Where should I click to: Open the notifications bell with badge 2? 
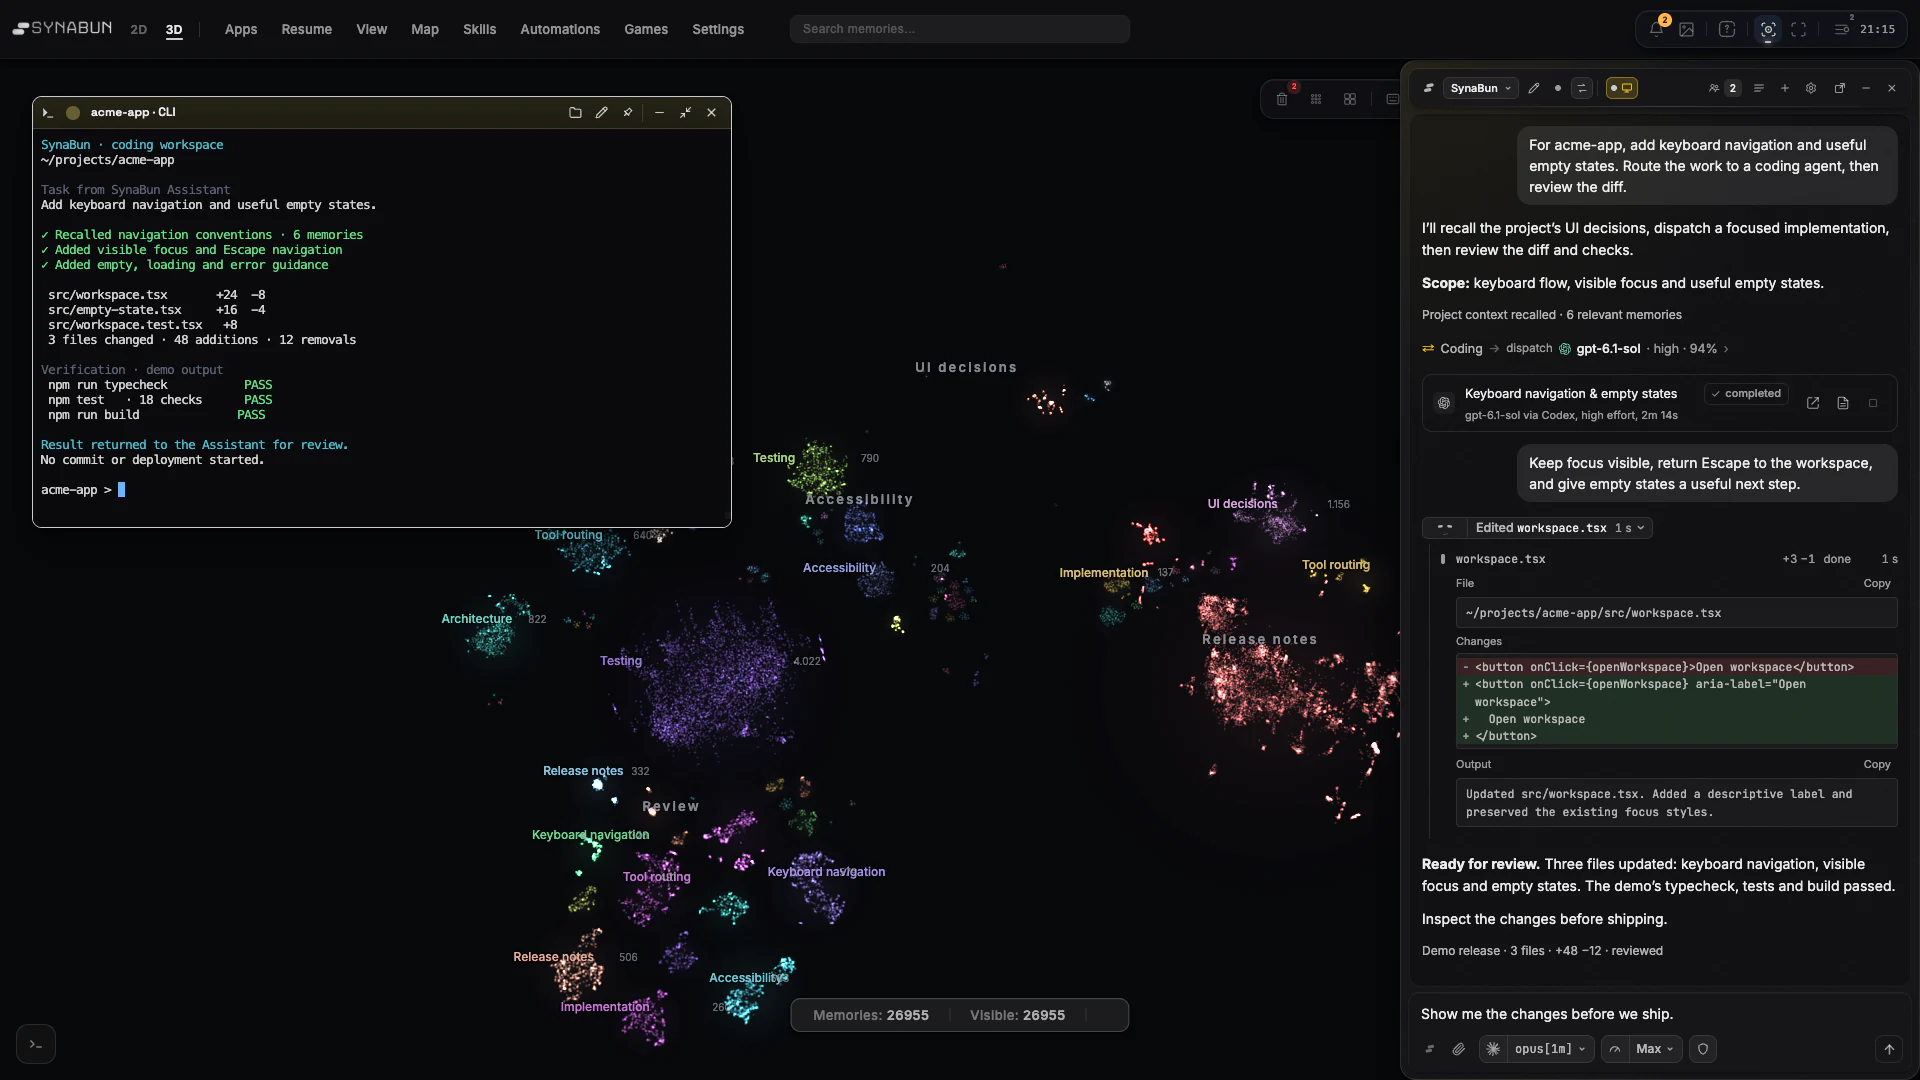1657,29
